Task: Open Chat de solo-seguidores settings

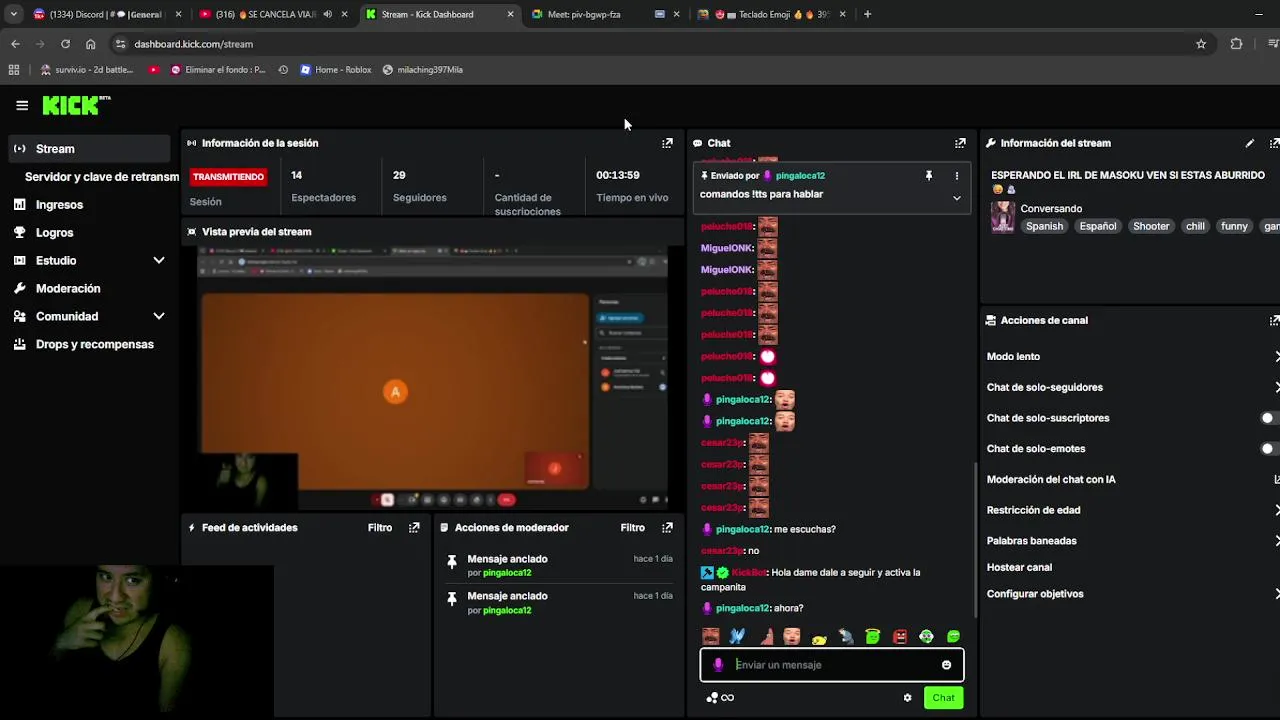Action: point(1131,387)
